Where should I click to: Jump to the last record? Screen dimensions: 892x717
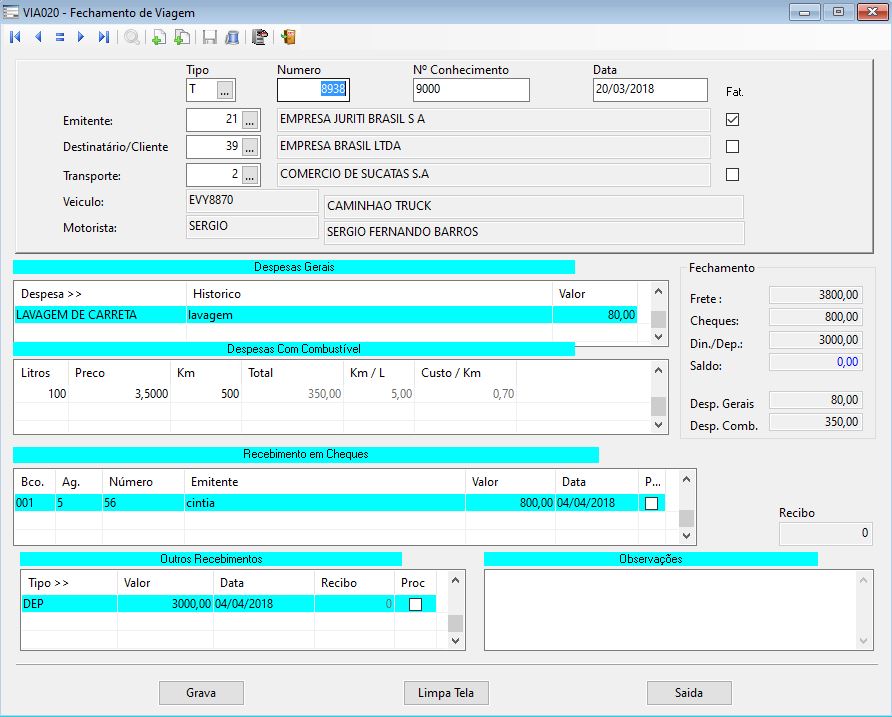[x=104, y=37]
